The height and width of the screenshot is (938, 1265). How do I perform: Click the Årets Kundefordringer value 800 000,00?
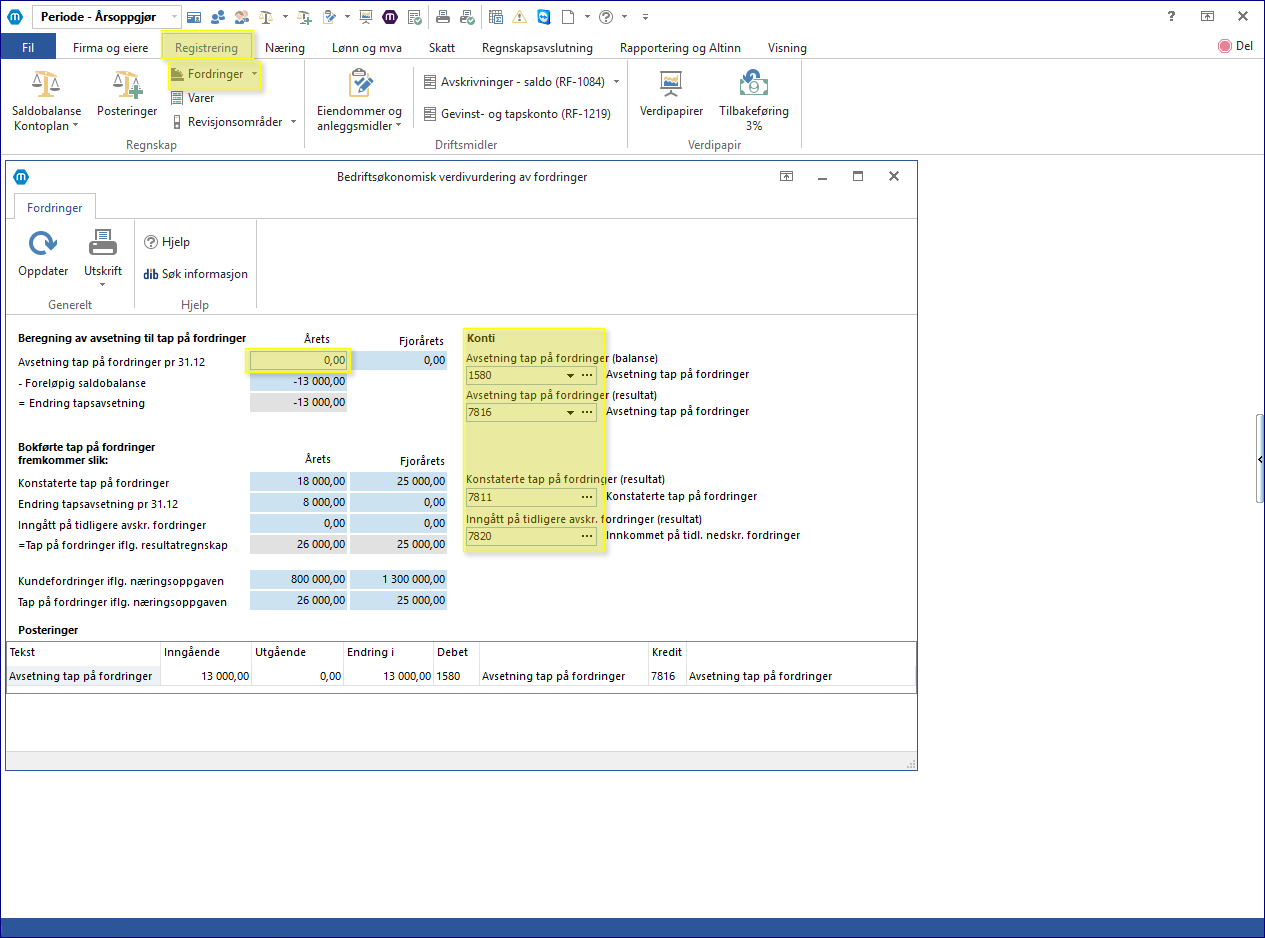[298, 580]
